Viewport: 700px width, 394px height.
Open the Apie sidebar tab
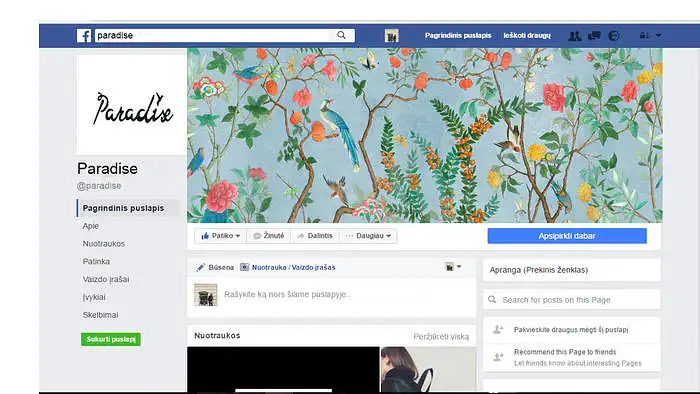click(x=91, y=226)
